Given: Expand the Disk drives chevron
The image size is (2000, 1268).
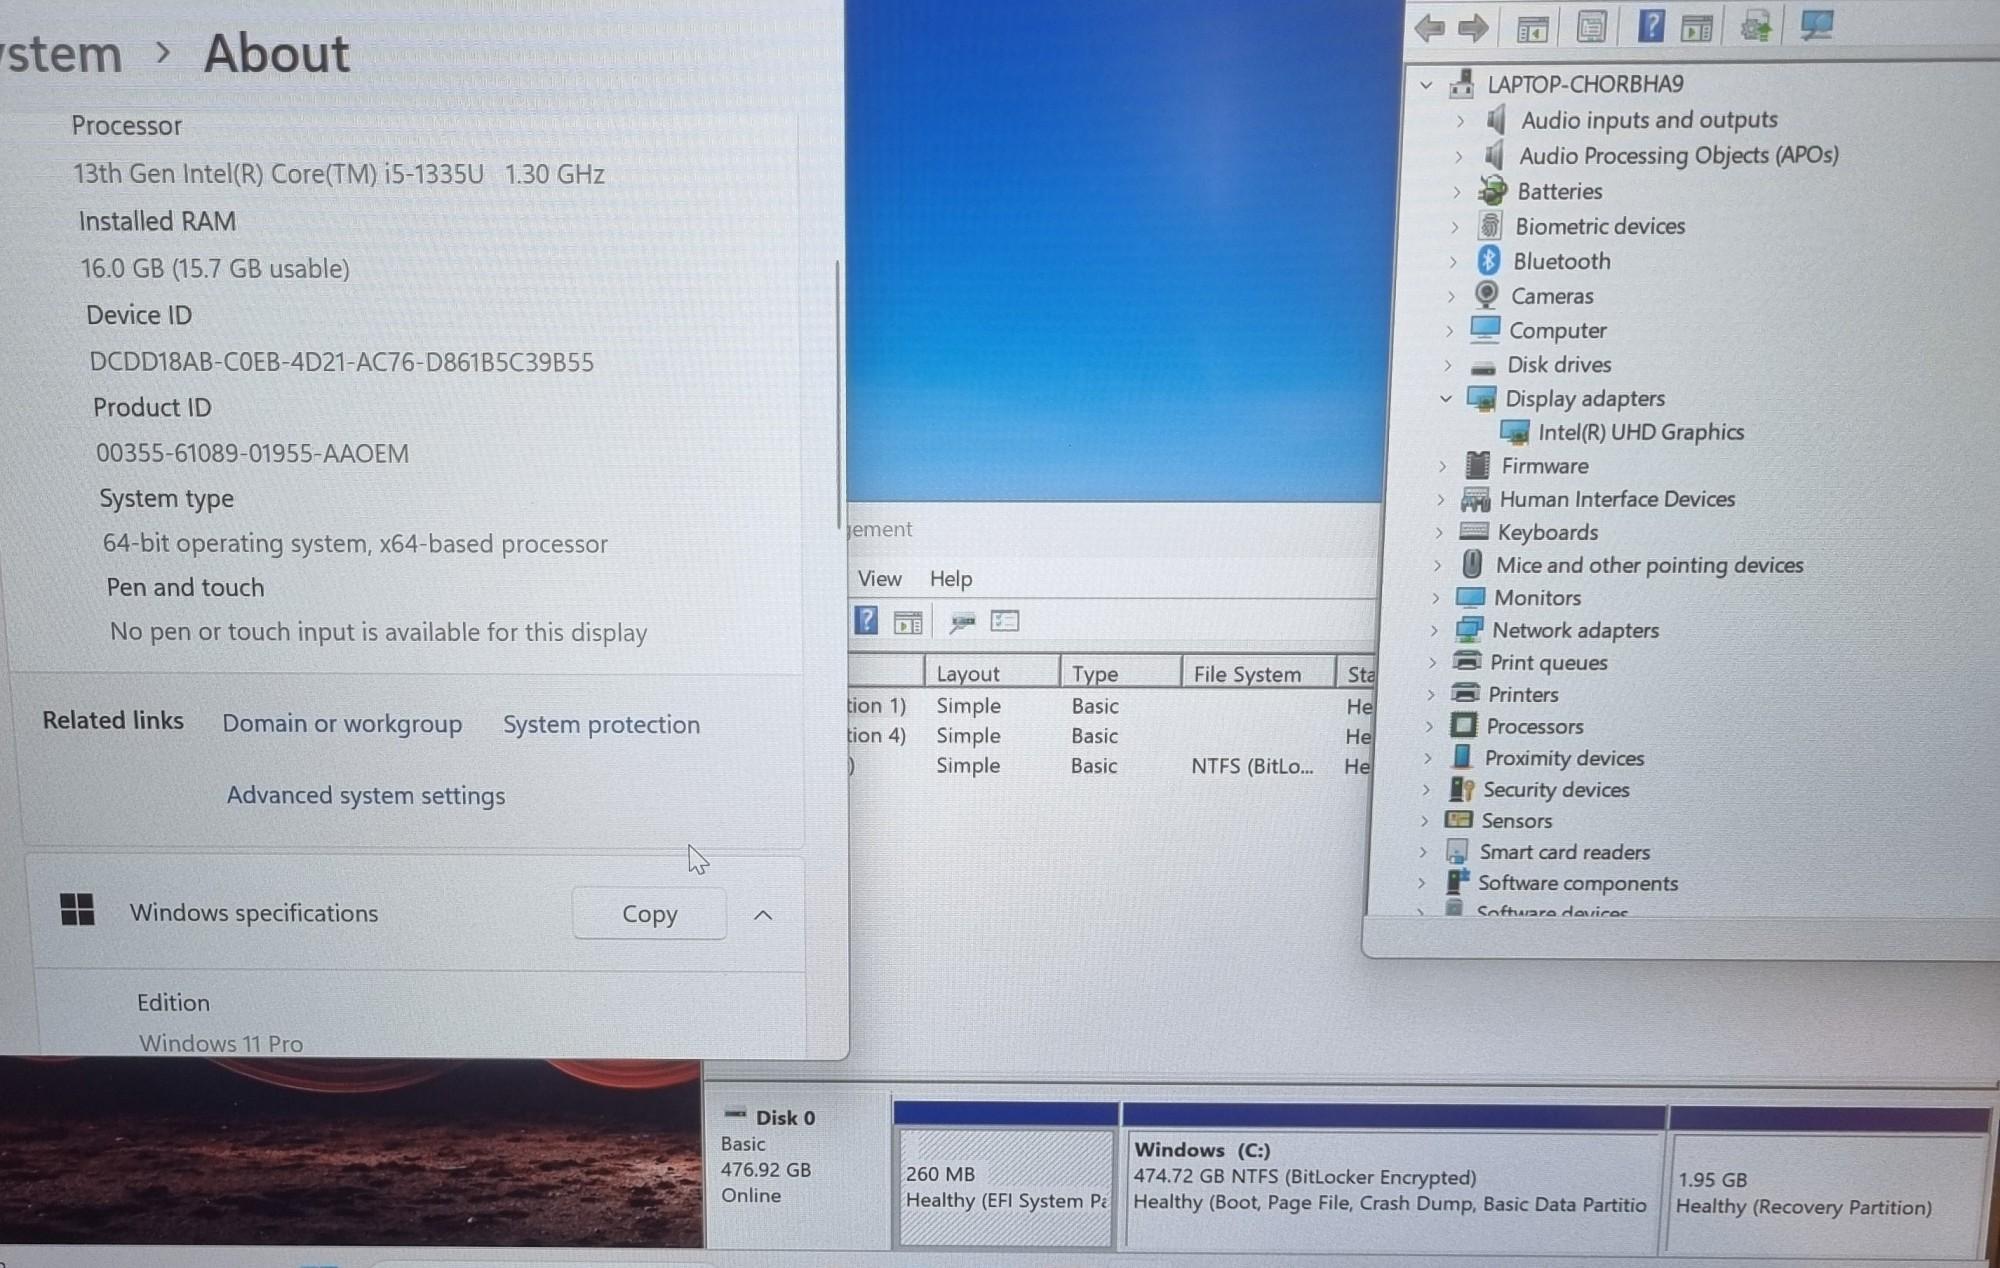Looking at the screenshot, I should [1448, 365].
